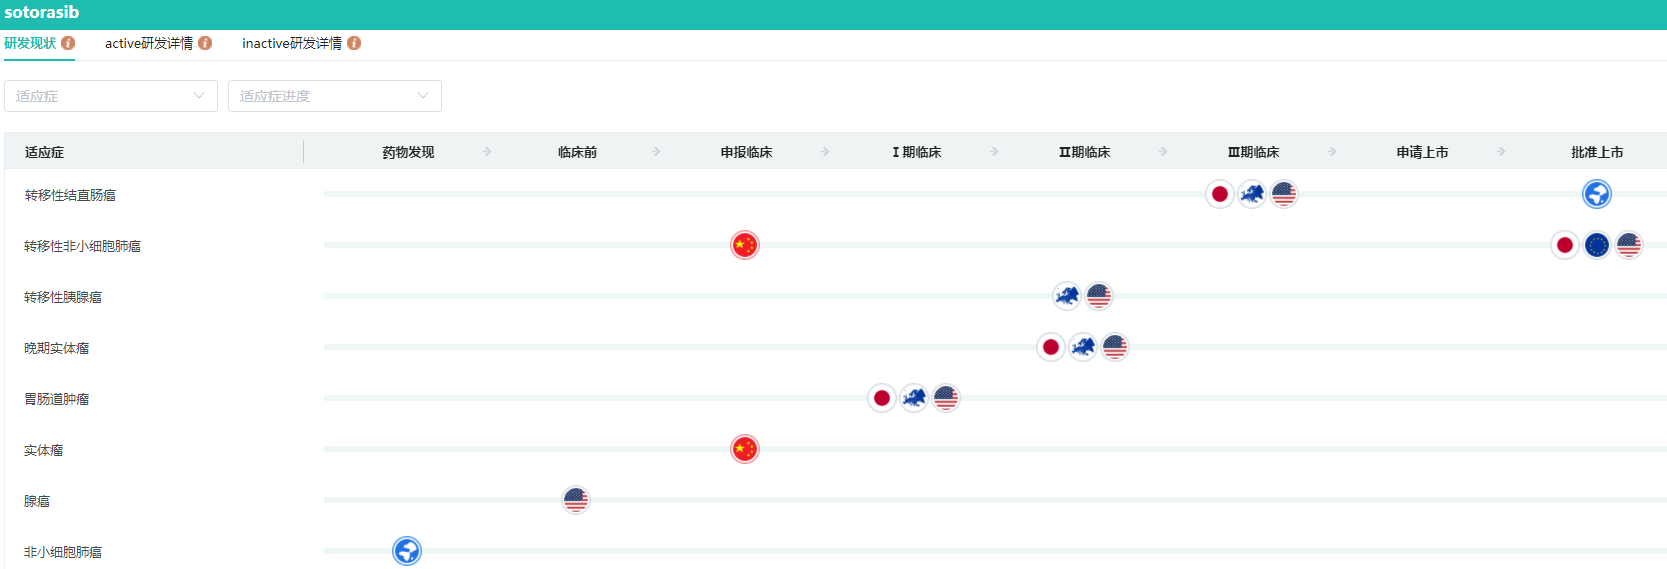This screenshot has width=1667, height=569.
Task: Click EU flag in 转移性非小细胞肺癌 row
Action: [x=1597, y=245]
